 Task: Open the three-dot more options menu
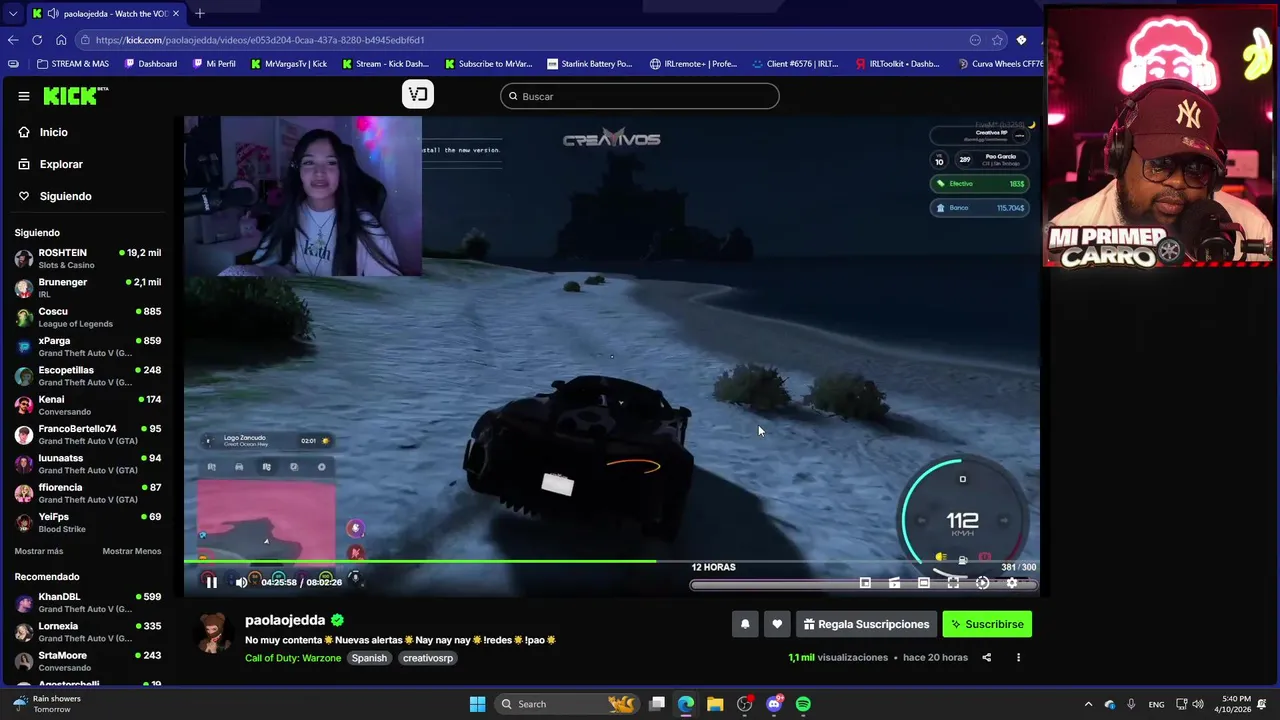point(1018,657)
